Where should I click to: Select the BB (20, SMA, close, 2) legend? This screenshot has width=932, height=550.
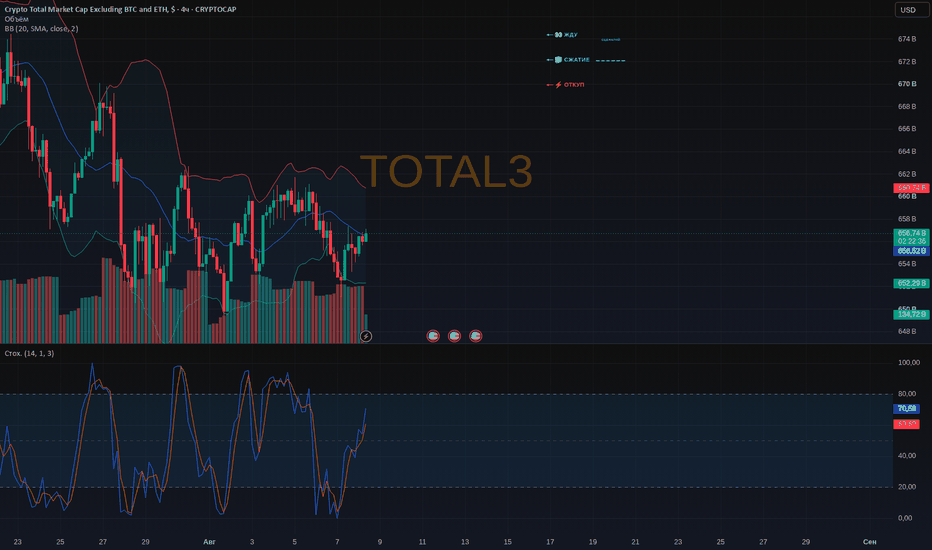pos(41,29)
